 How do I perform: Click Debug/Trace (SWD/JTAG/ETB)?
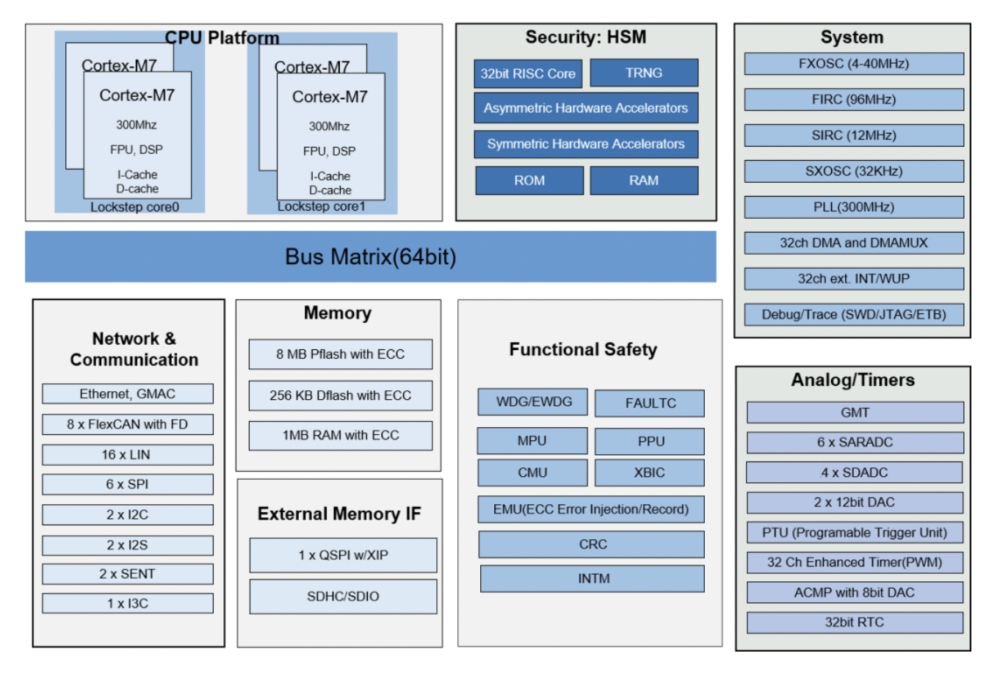pos(854,316)
